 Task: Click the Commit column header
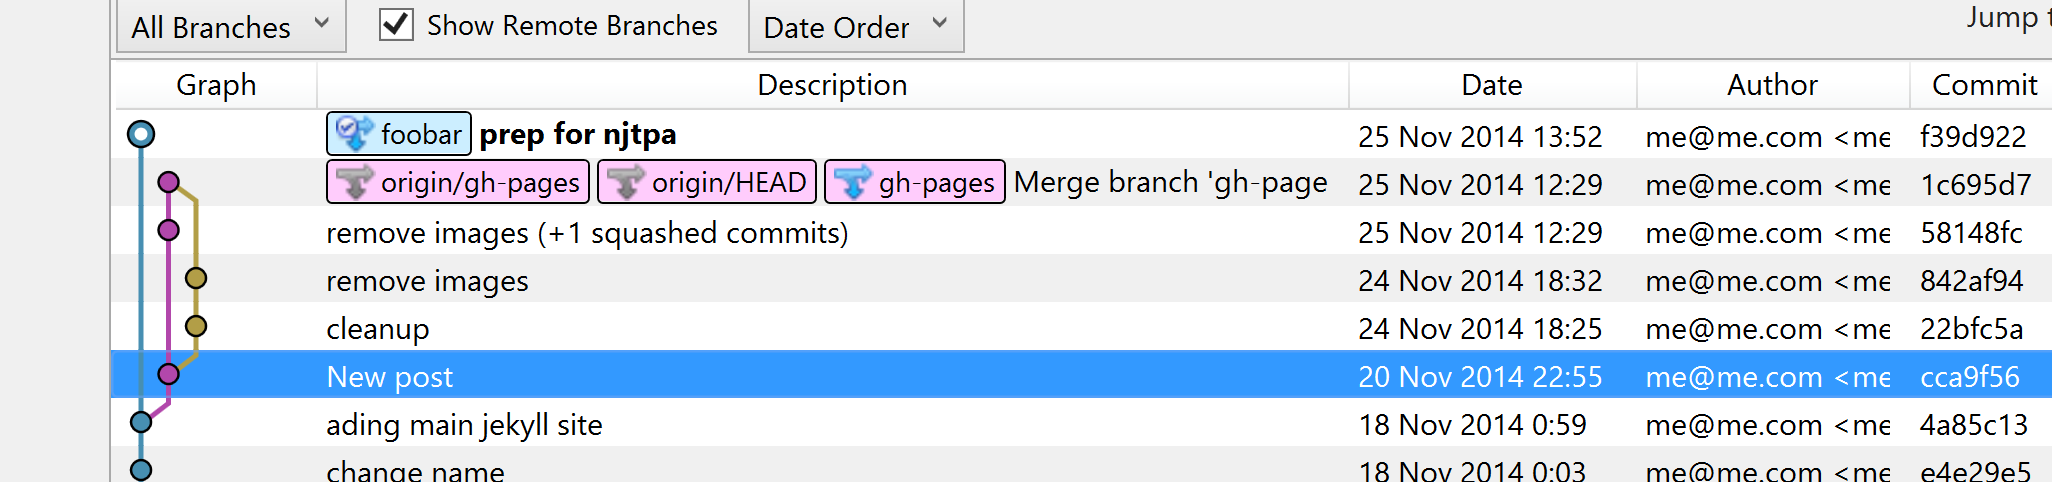point(1983,85)
